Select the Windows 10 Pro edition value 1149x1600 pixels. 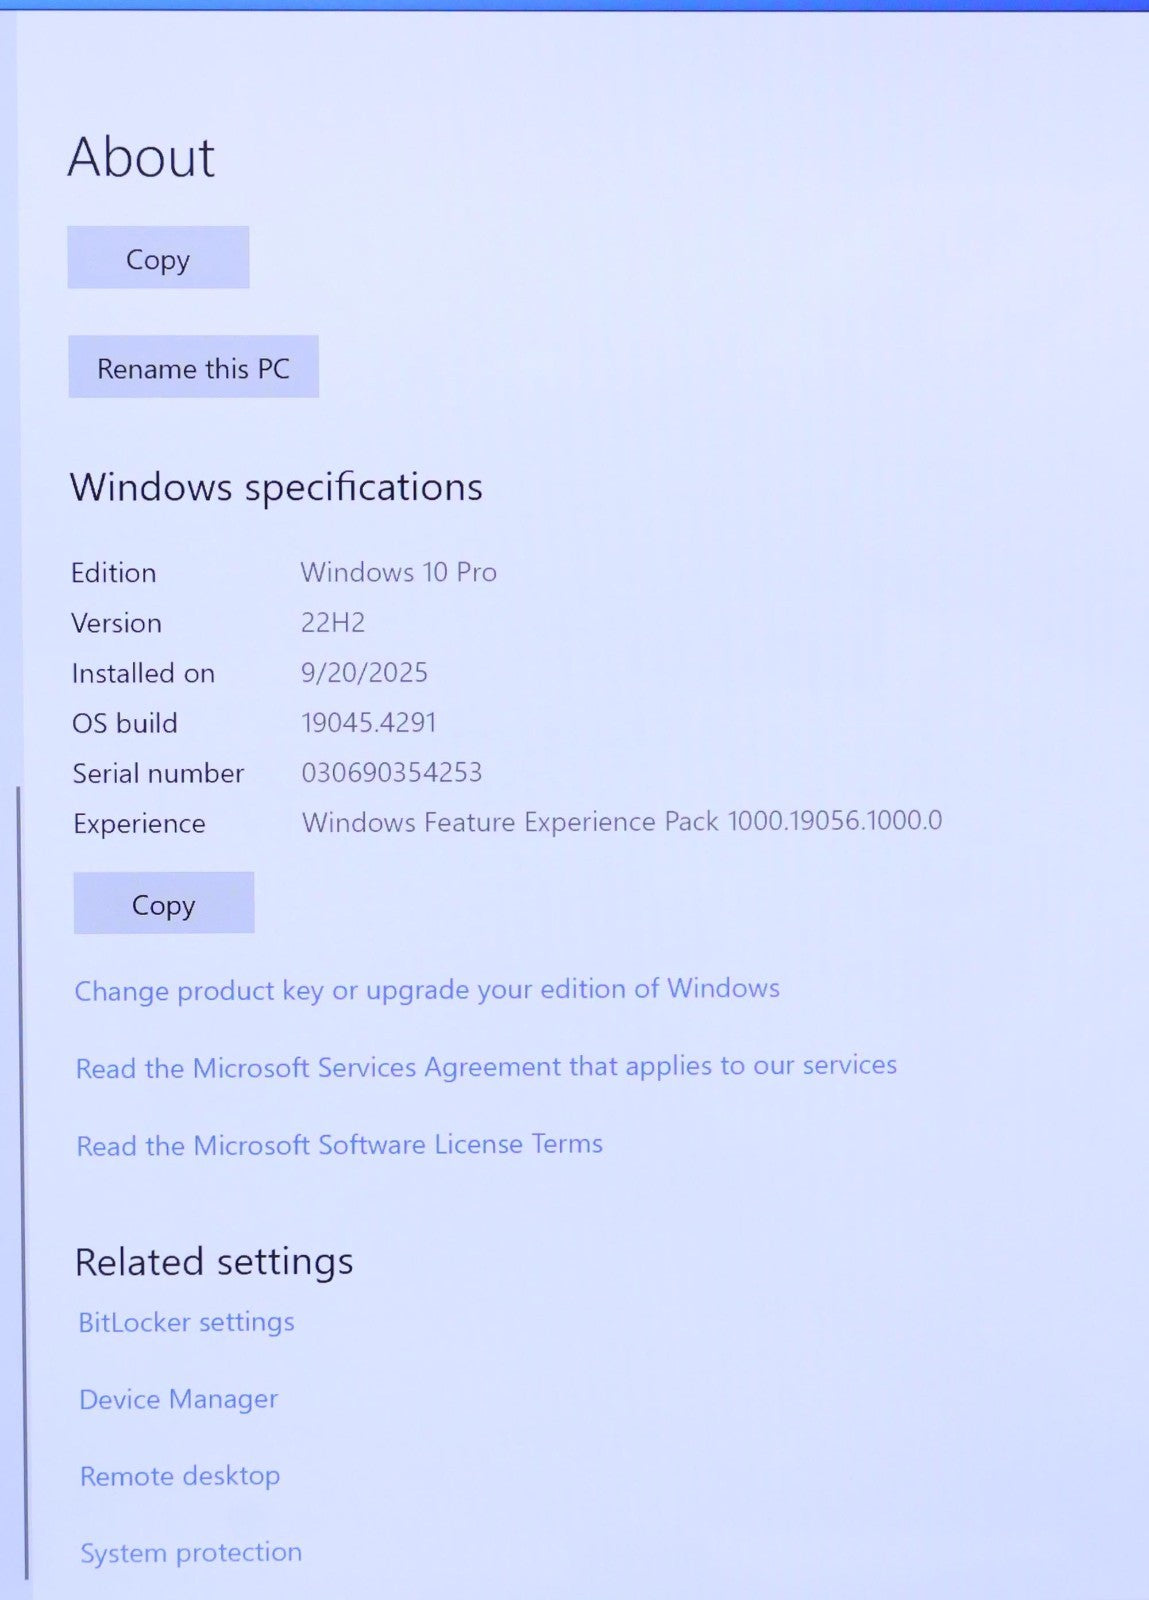click(398, 572)
